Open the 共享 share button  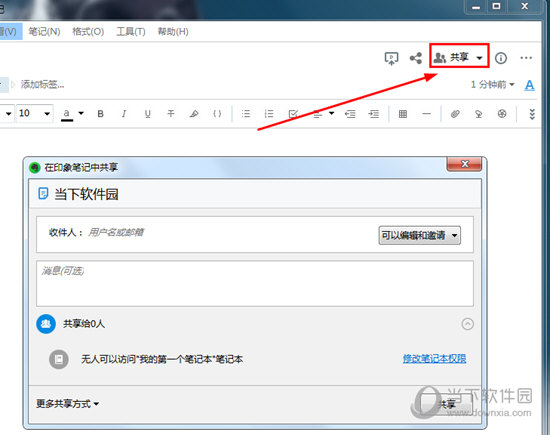point(459,56)
